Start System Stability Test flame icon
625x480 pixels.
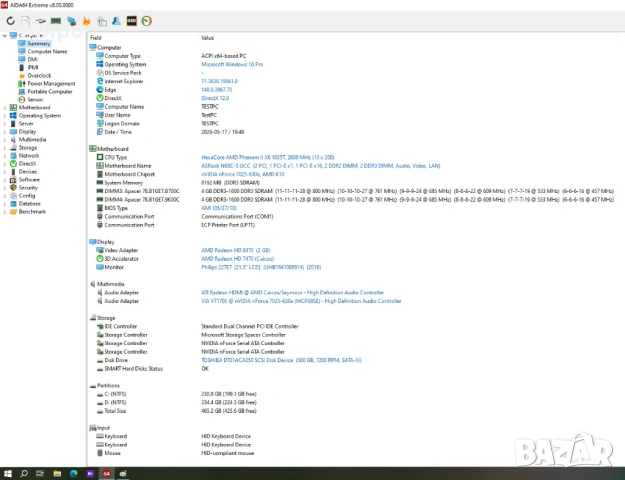[x=86, y=21]
